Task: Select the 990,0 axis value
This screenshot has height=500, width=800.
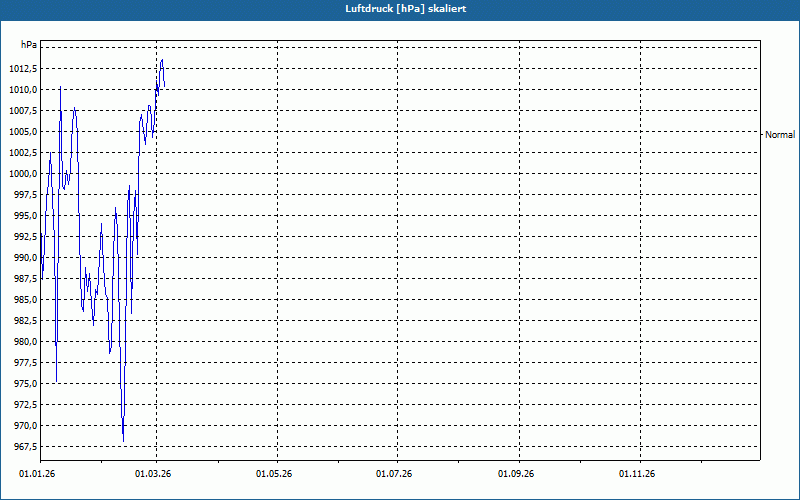Action: click(x=25, y=258)
